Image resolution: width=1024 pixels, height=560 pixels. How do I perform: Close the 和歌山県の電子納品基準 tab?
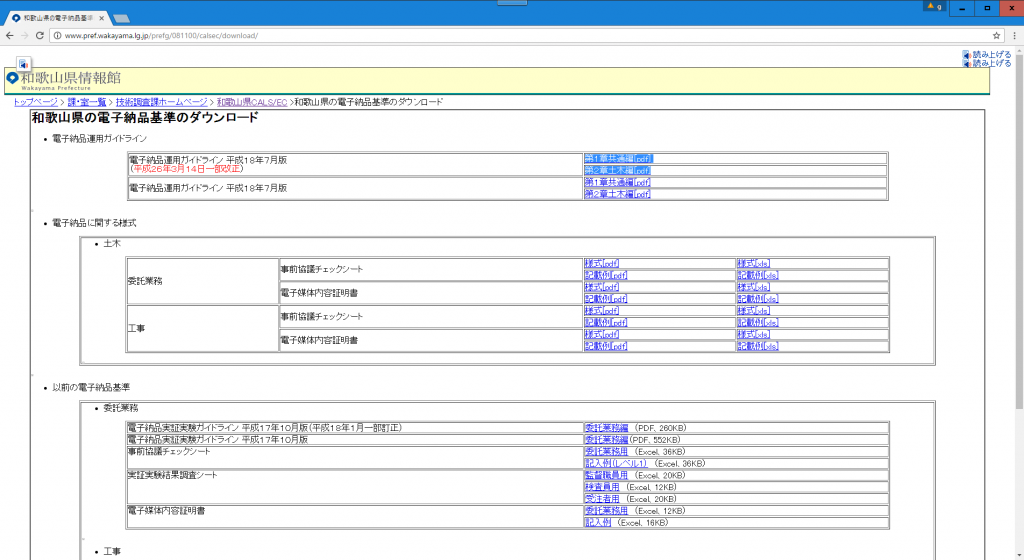coord(101,18)
